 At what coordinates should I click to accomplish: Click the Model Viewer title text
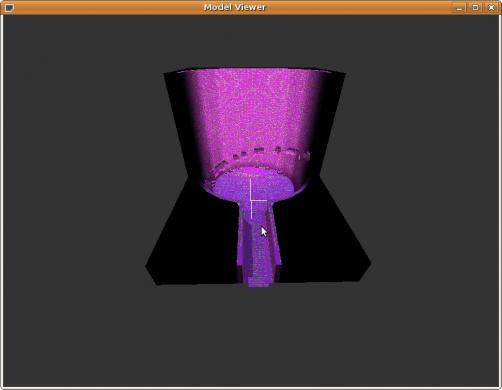[235, 7]
